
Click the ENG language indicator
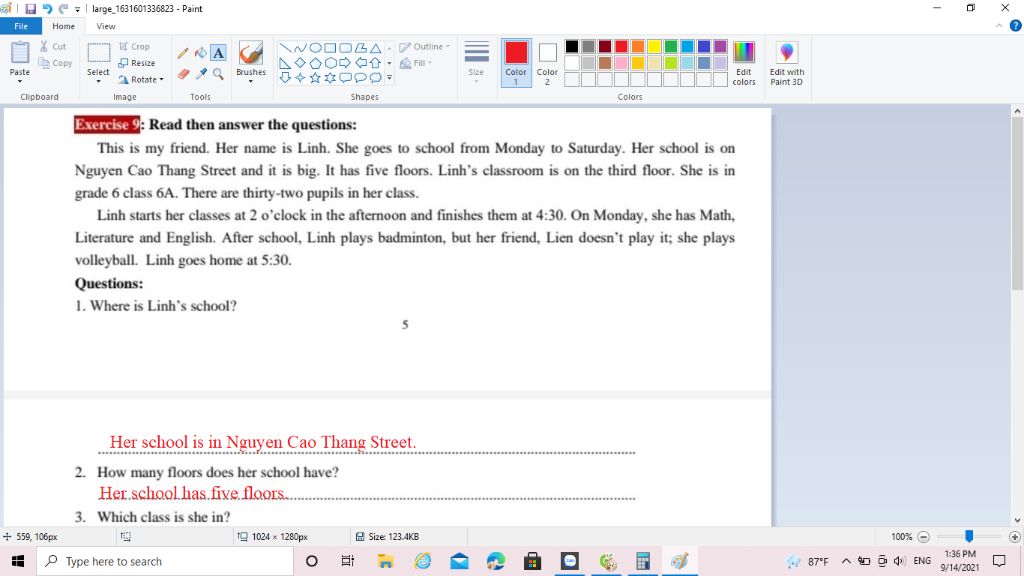click(x=922, y=561)
